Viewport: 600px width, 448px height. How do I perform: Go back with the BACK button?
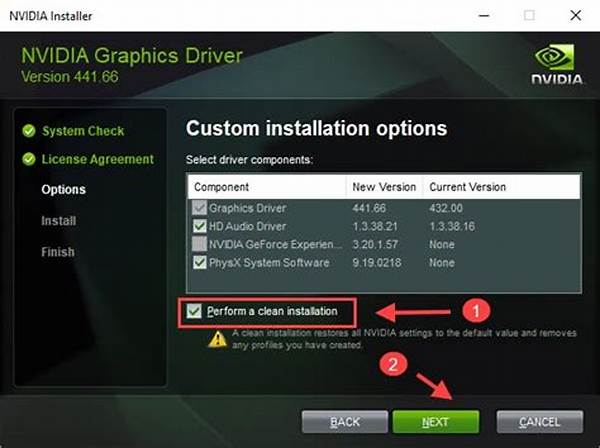[344, 422]
